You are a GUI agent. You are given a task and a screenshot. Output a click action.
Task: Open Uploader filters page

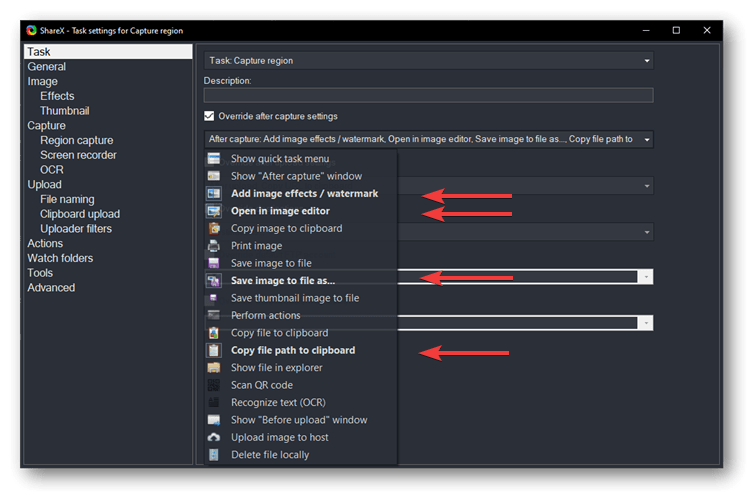(76, 229)
